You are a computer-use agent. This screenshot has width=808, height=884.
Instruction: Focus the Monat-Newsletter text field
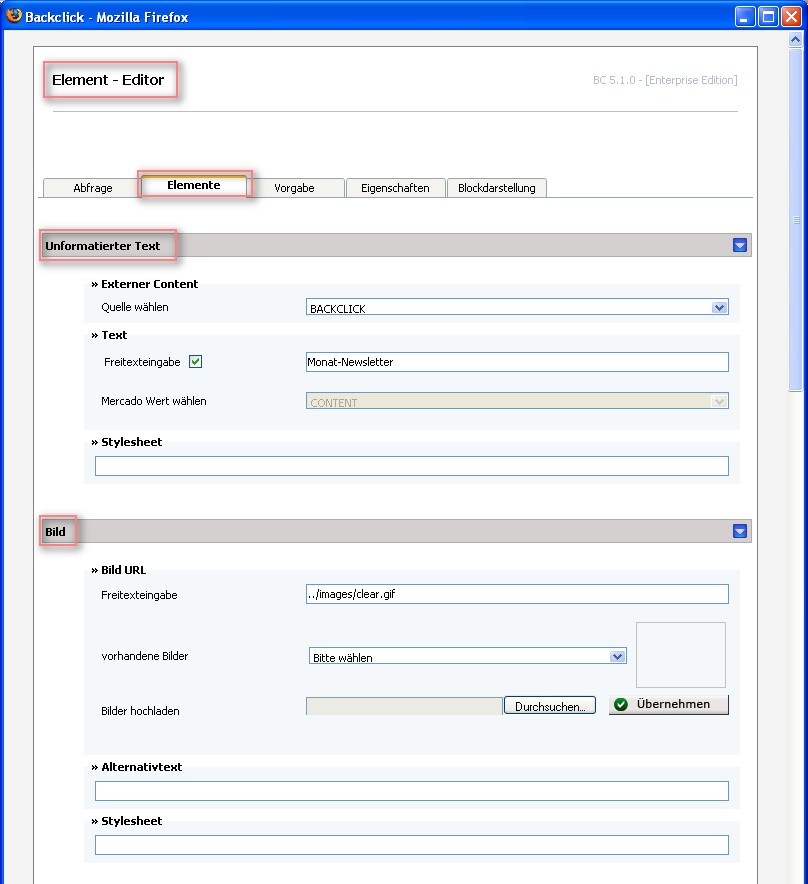coord(517,362)
